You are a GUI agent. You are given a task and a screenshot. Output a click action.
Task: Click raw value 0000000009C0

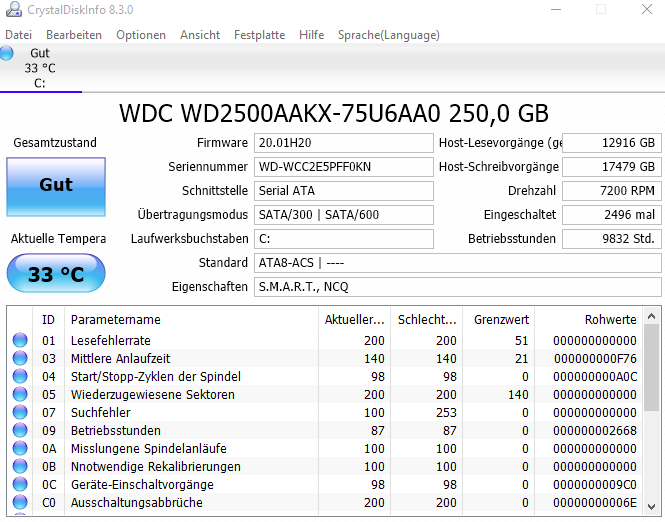tap(595, 485)
